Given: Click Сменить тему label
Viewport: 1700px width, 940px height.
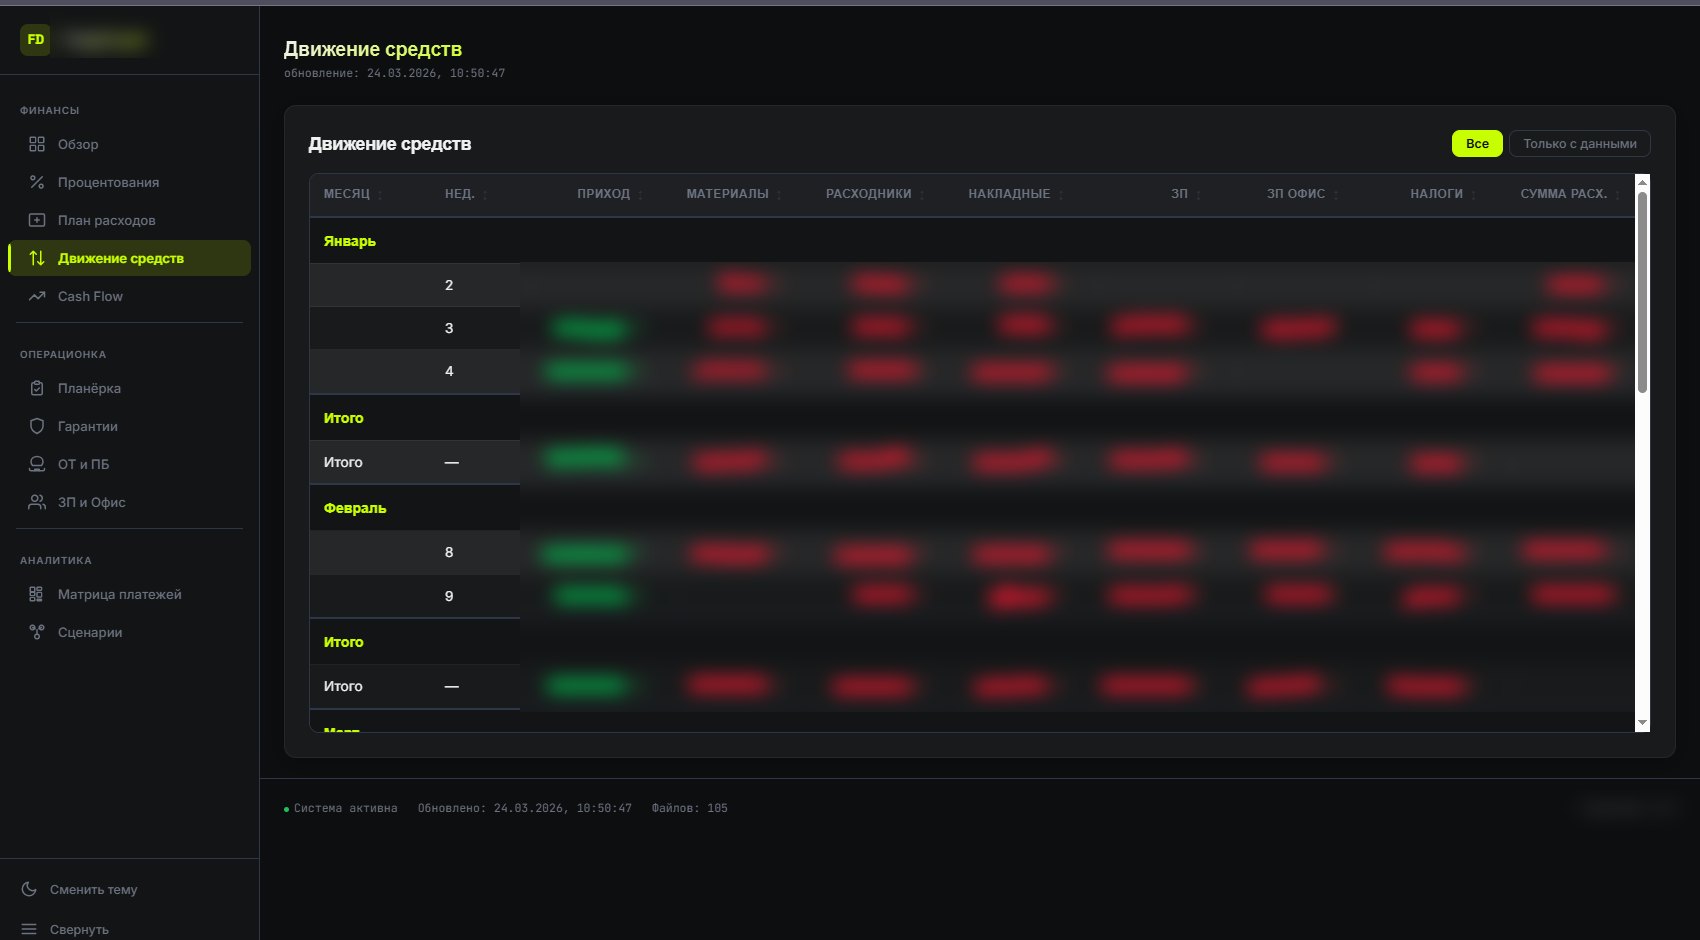Looking at the screenshot, I should click(x=94, y=889).
